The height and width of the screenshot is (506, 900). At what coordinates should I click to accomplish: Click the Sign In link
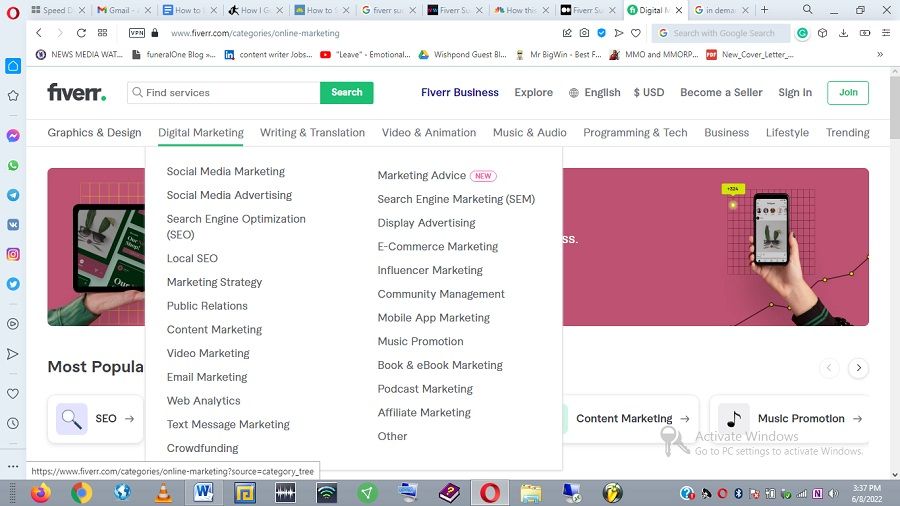tap(795, 92)
